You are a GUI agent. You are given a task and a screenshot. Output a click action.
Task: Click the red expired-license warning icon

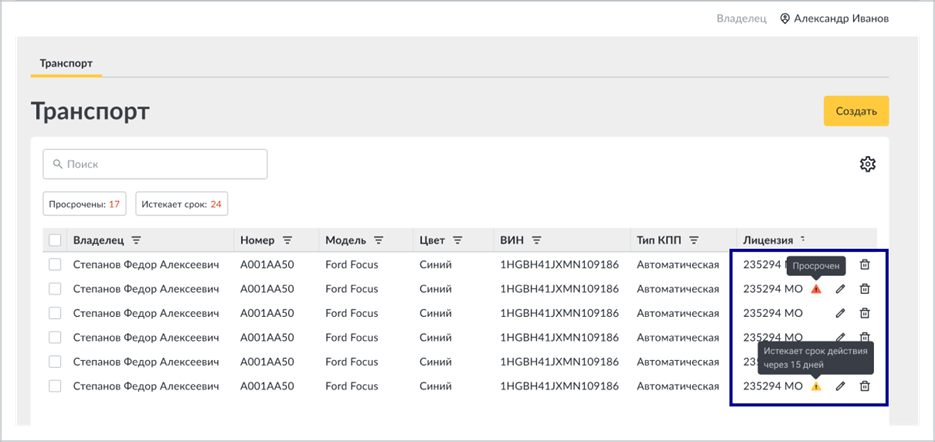816,289
